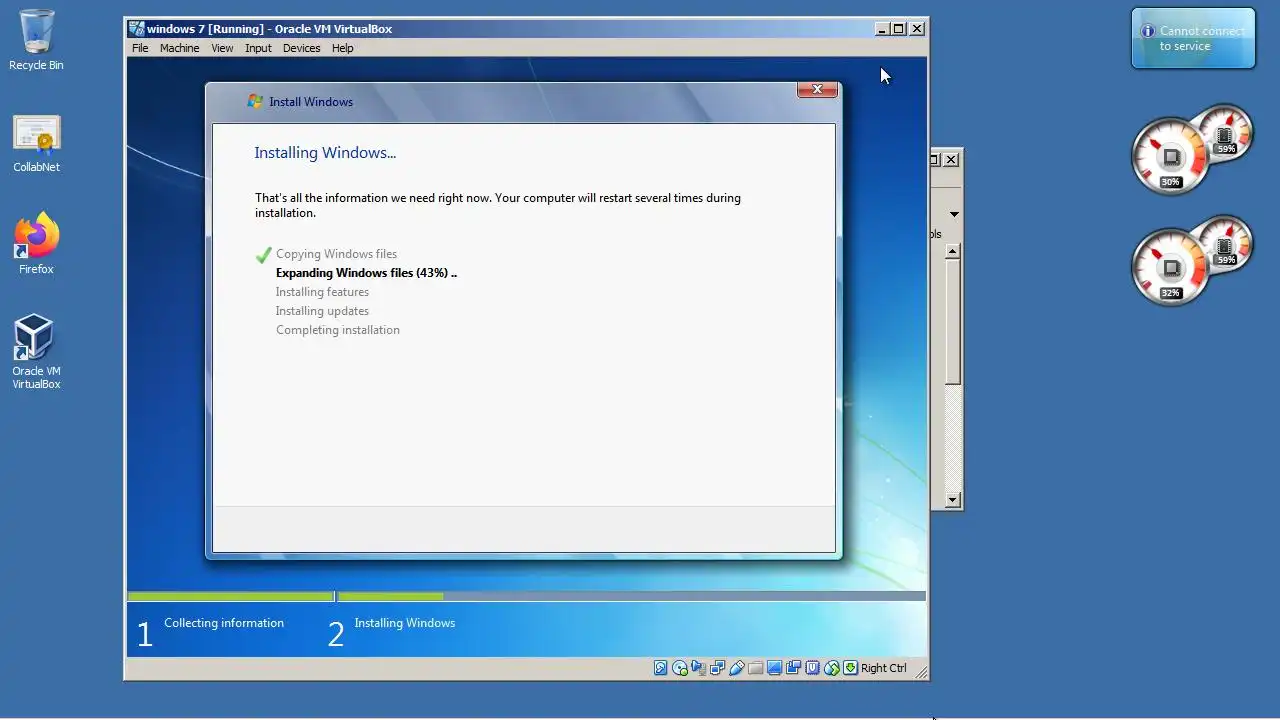Click the hard disk activity icon in VirtualBox status bar
Screen dimensions: 1280x720
(660, 668)
